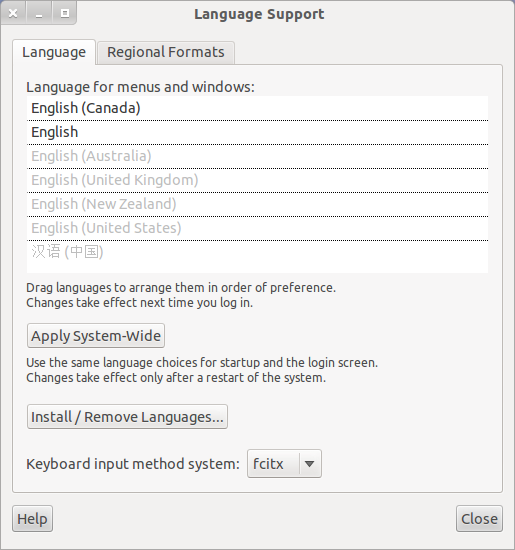Select the Chinese 汉语 (中国) entry
Screen dimensions: 515x550
257,252
